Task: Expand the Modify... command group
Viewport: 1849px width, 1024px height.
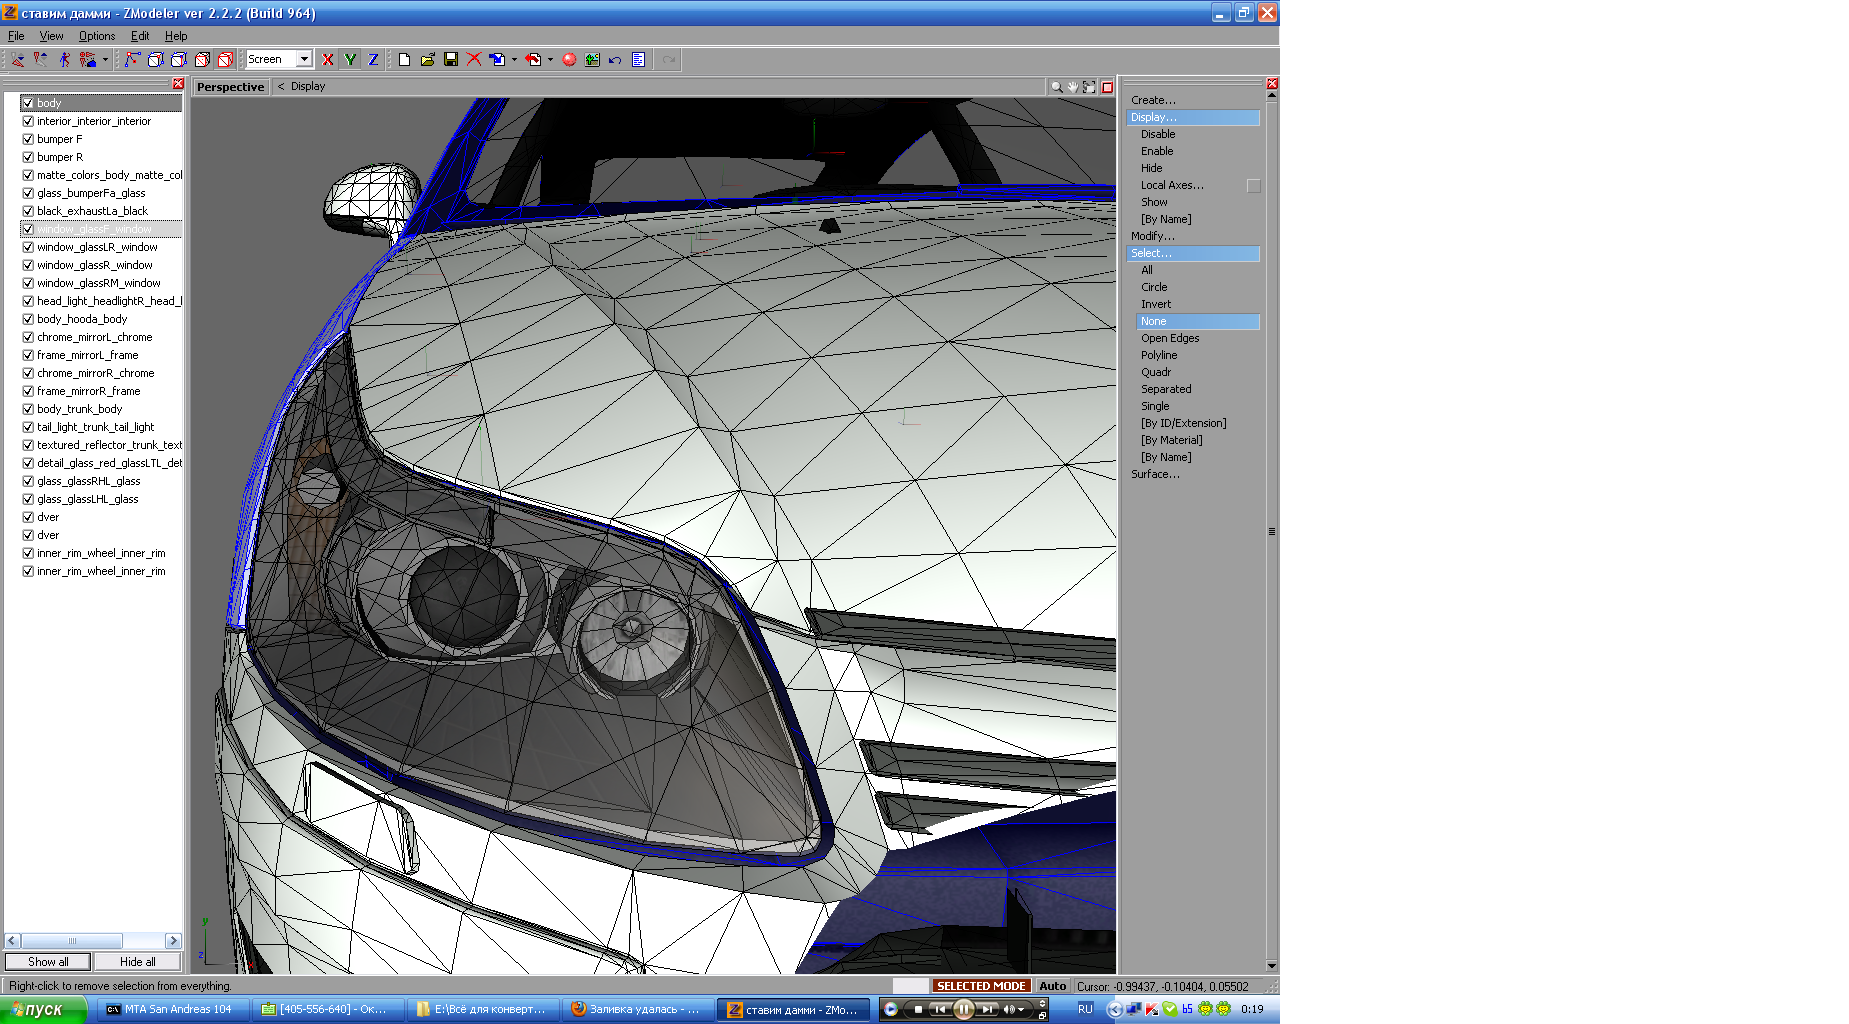Action: 1152,236
